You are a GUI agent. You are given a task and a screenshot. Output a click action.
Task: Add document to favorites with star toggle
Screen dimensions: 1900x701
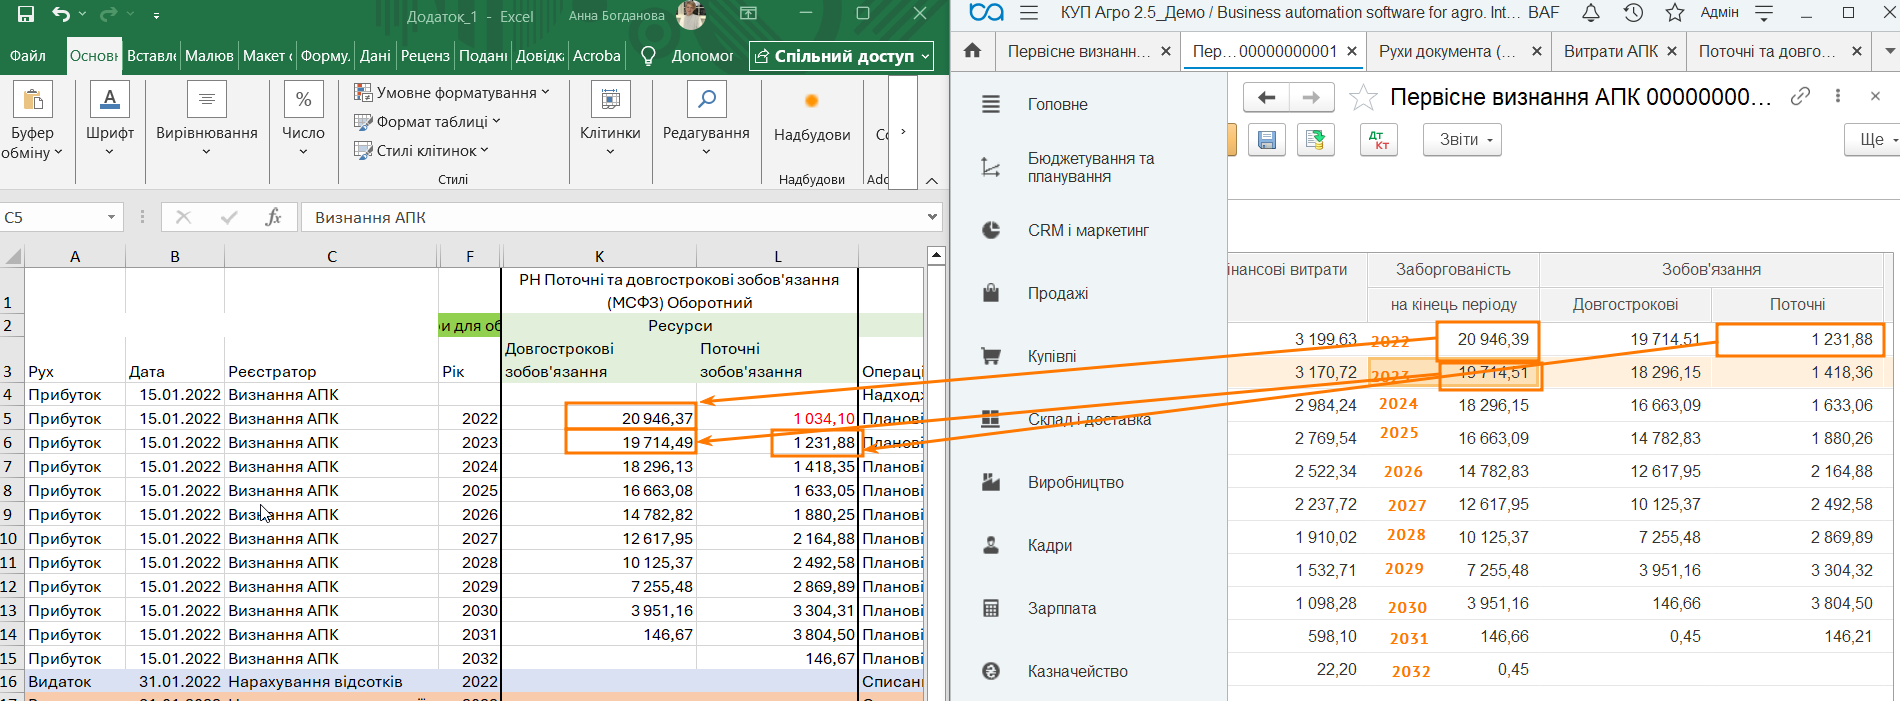[x=1363, y=97]
